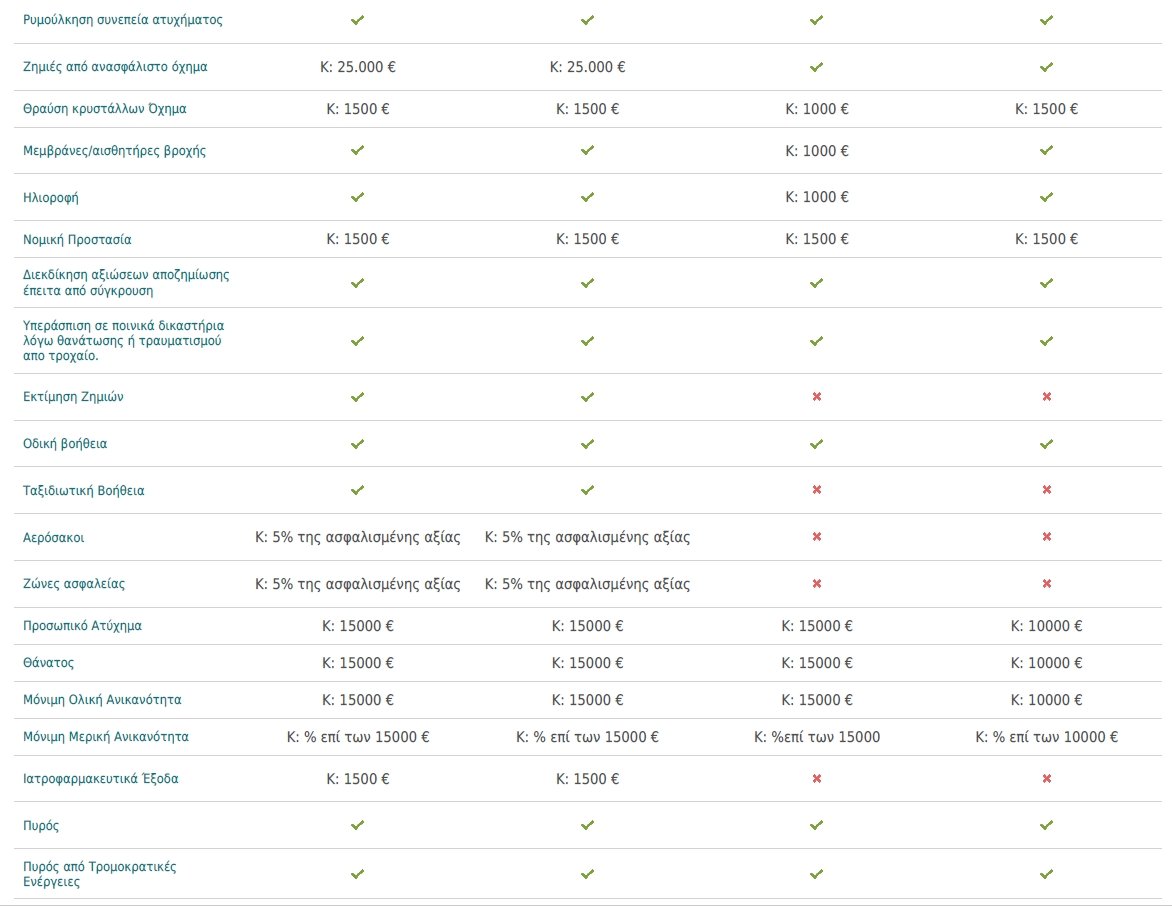
Task: Click K: 10000 € in the Θάνατος row
Action: [x=1046, y=663]
